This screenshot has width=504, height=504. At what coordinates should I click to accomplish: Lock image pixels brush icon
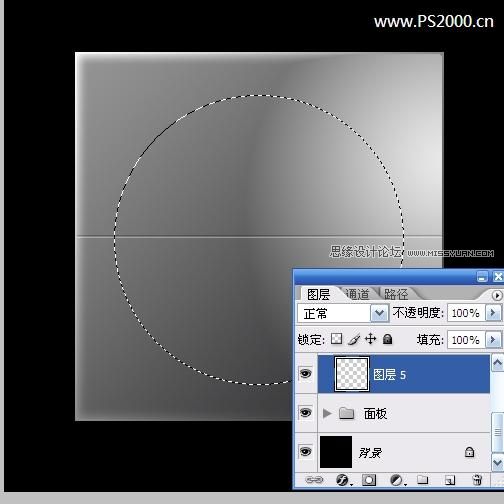(354, 339)
